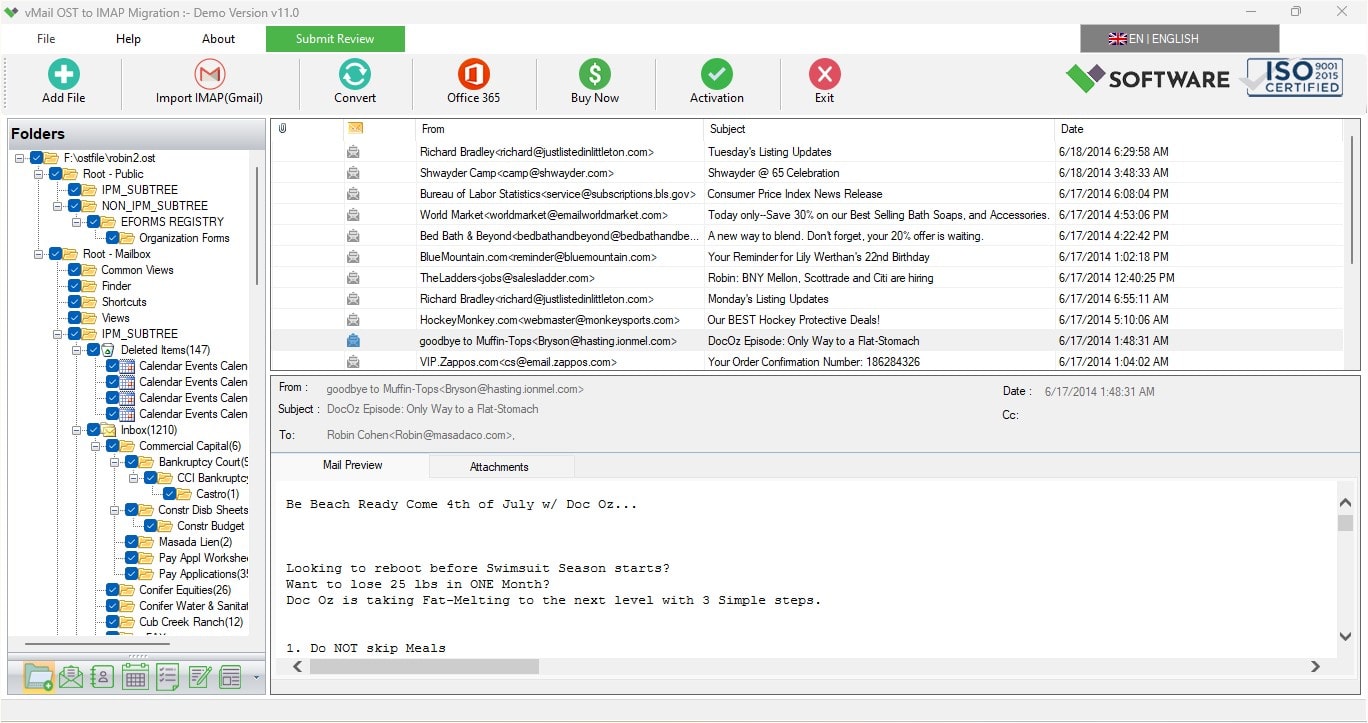The height and width of the screenshot is (723, 1368).
Task: Toggle the Organization Forms checkbox
Action: click(113, 238)
